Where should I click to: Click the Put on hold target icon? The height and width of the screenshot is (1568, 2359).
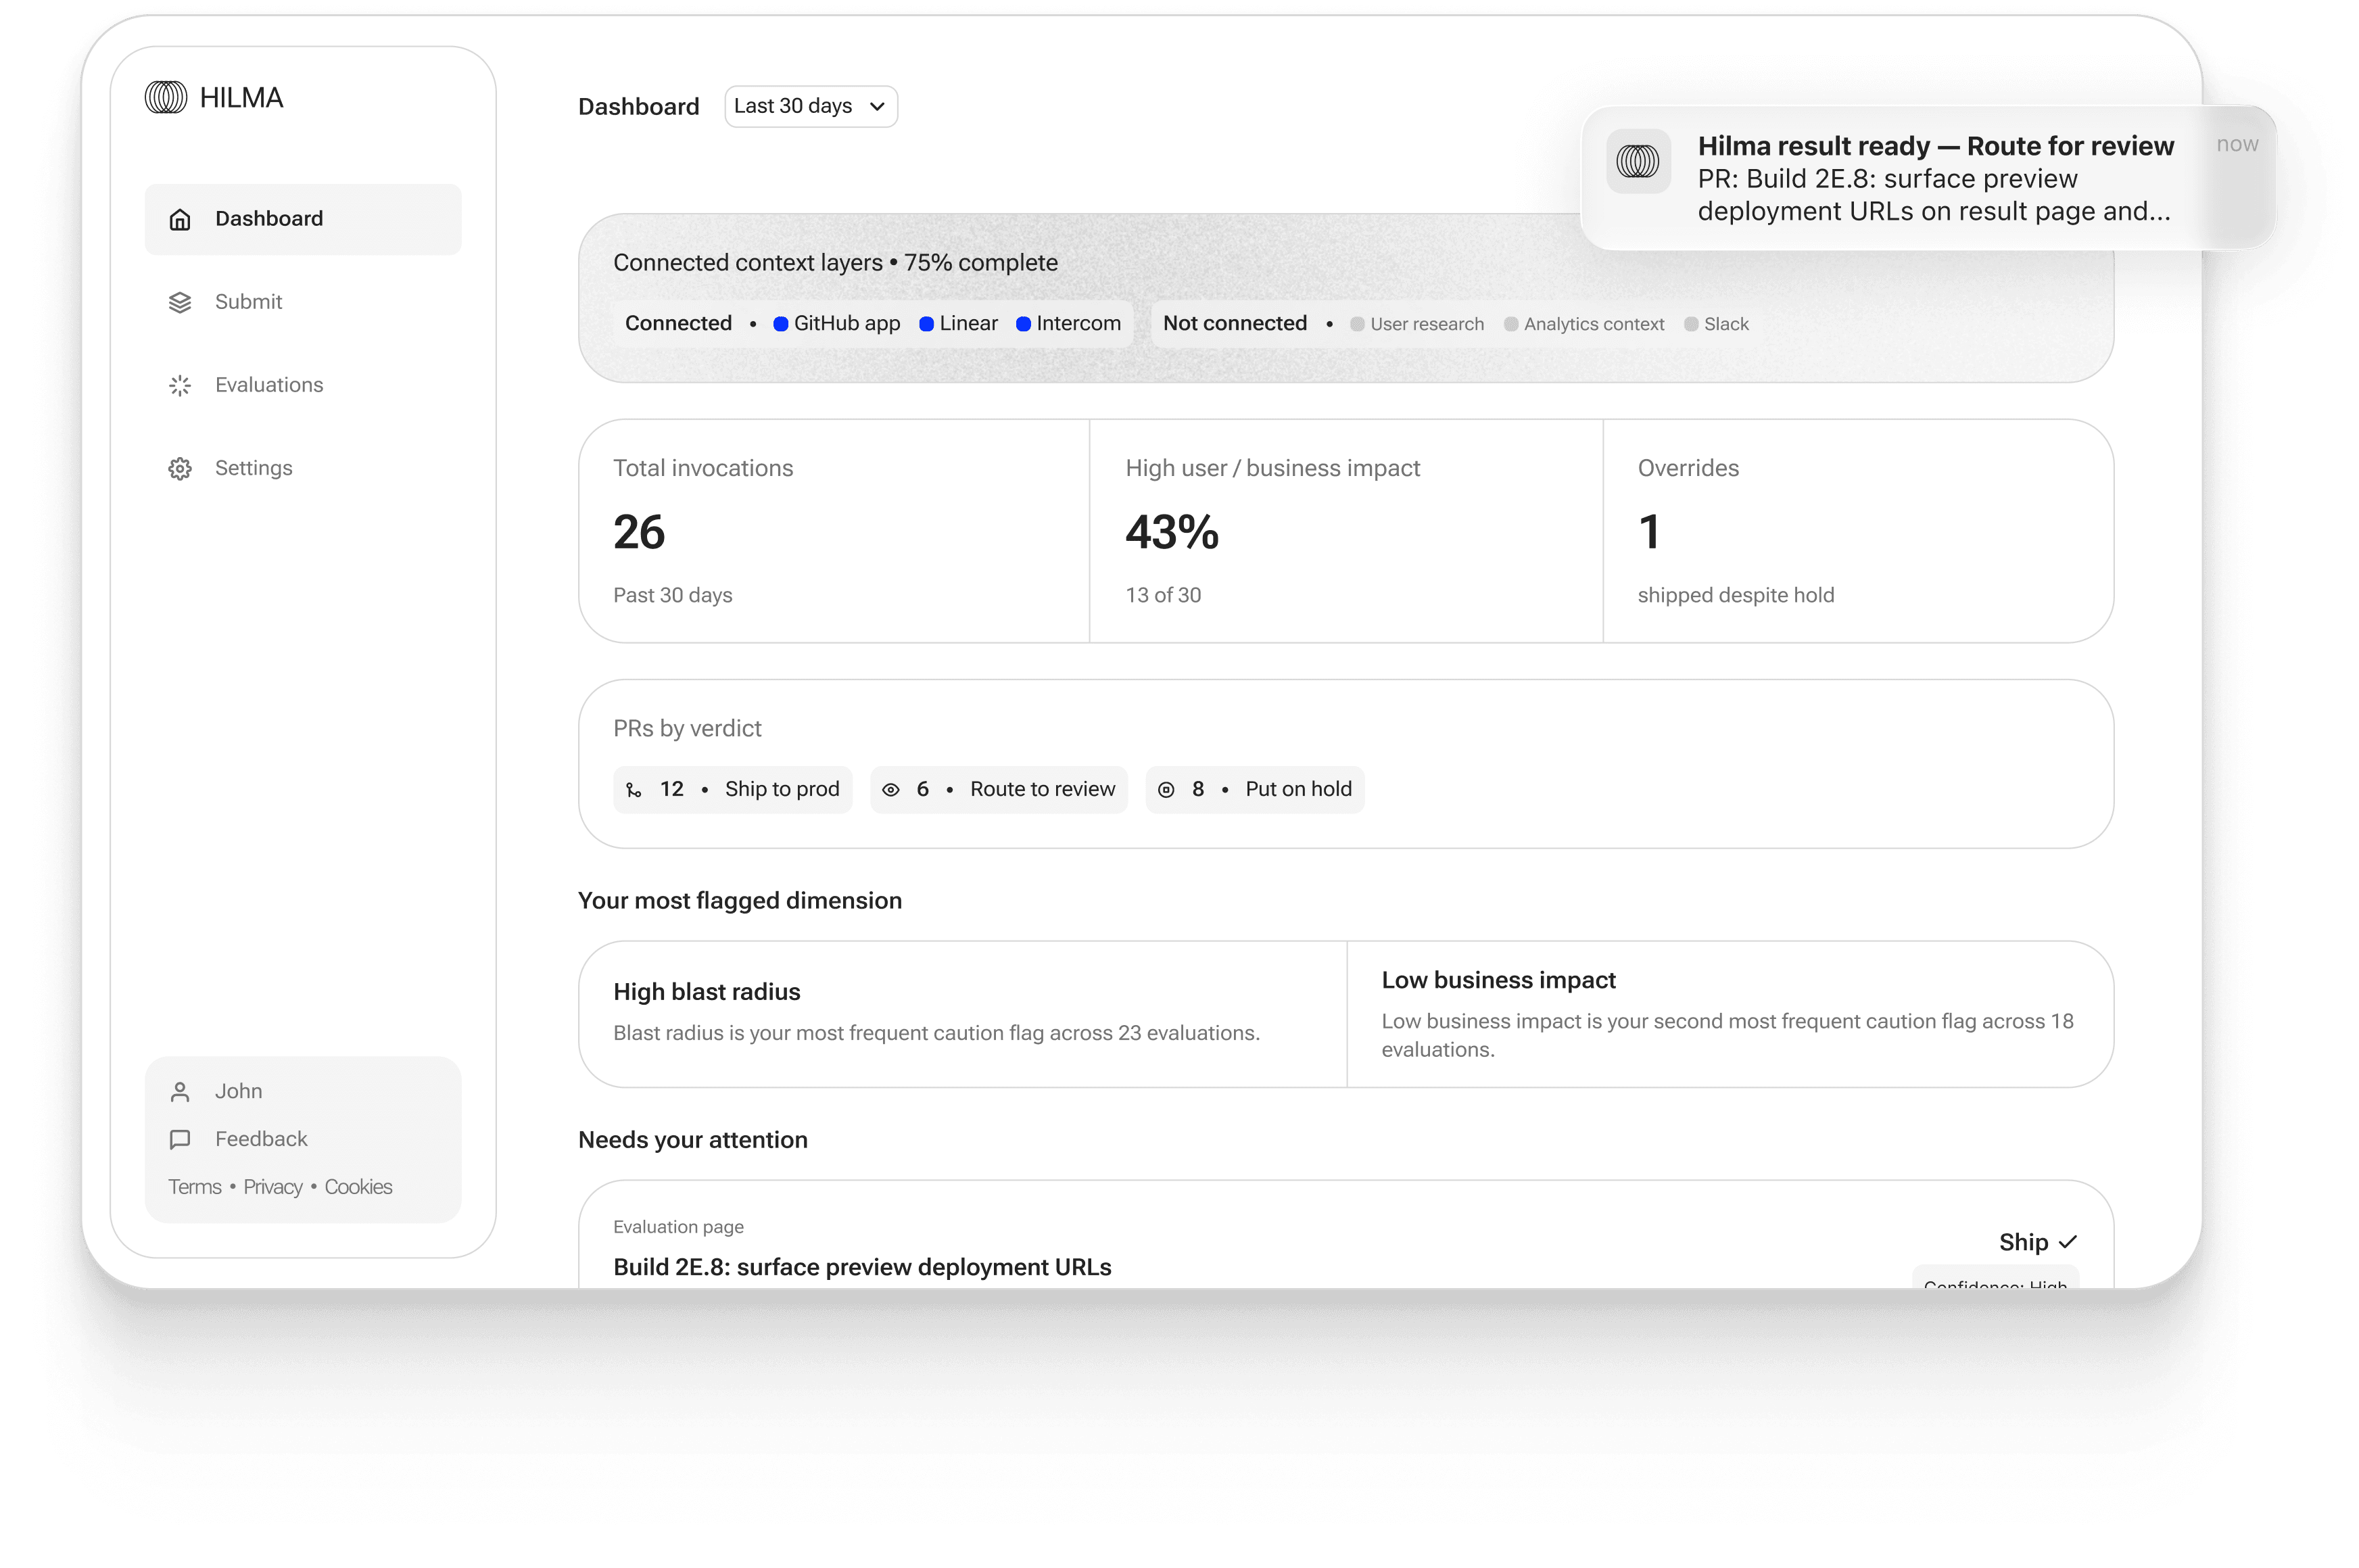1165,790
